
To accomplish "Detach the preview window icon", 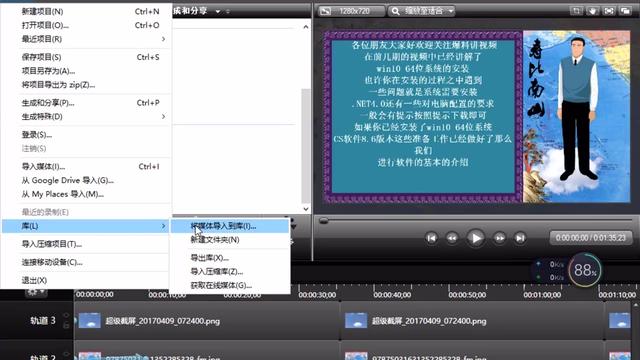I will [625, 11].
